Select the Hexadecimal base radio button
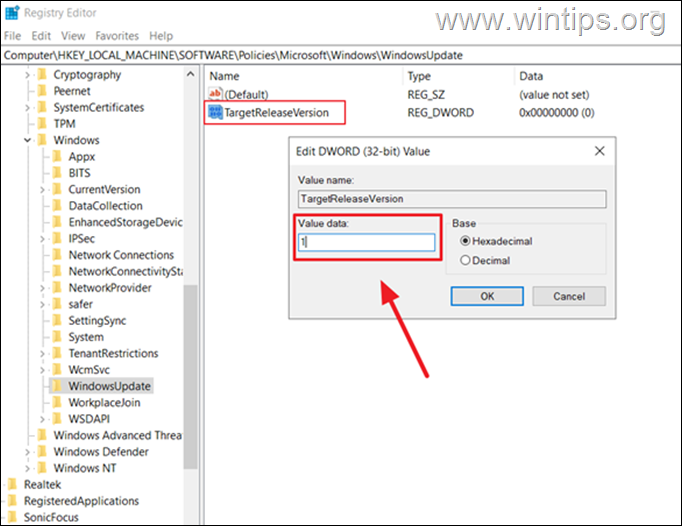The image size is (682, 526). [465, 241]
